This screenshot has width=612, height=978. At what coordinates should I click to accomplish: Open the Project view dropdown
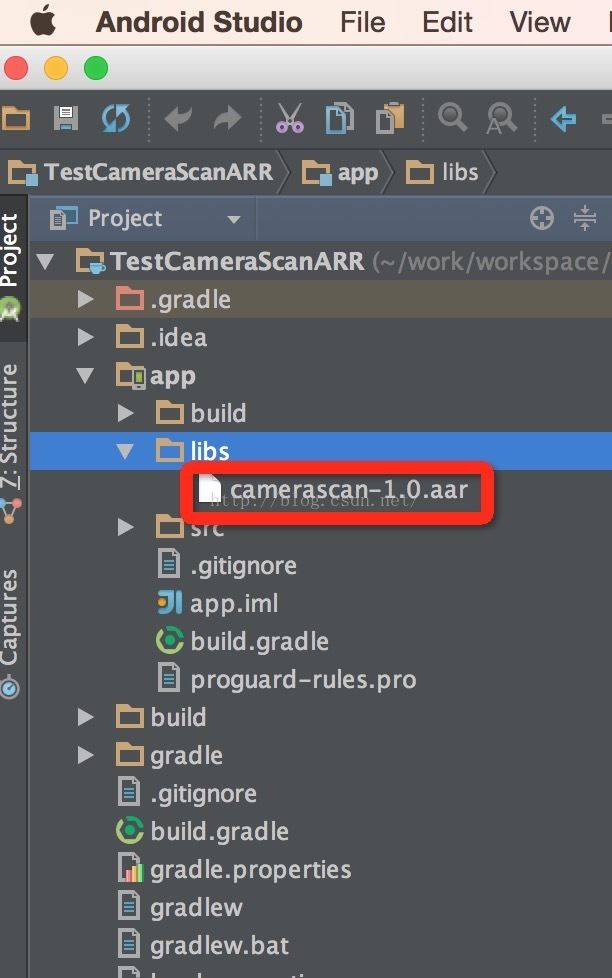pos(234,219)
